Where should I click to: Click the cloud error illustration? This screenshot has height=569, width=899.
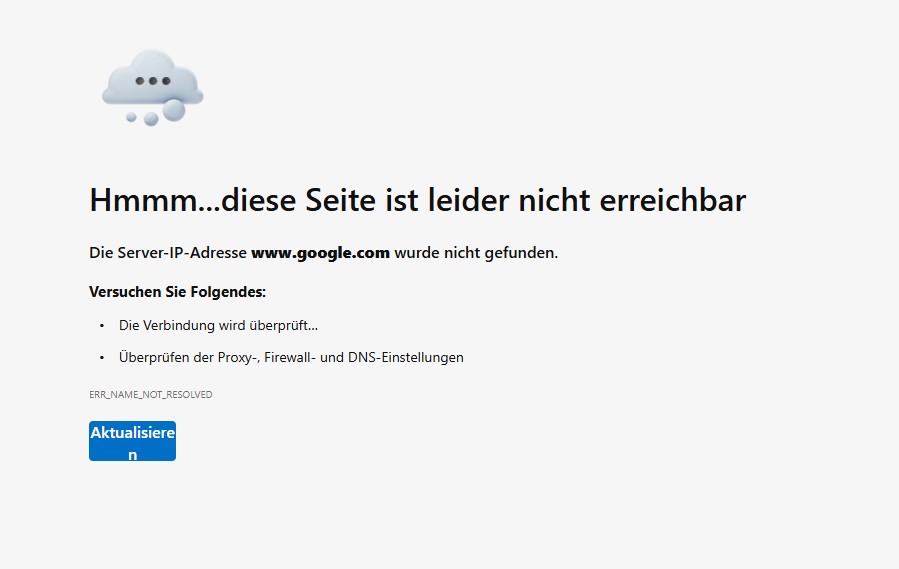[x=152, y=85]
